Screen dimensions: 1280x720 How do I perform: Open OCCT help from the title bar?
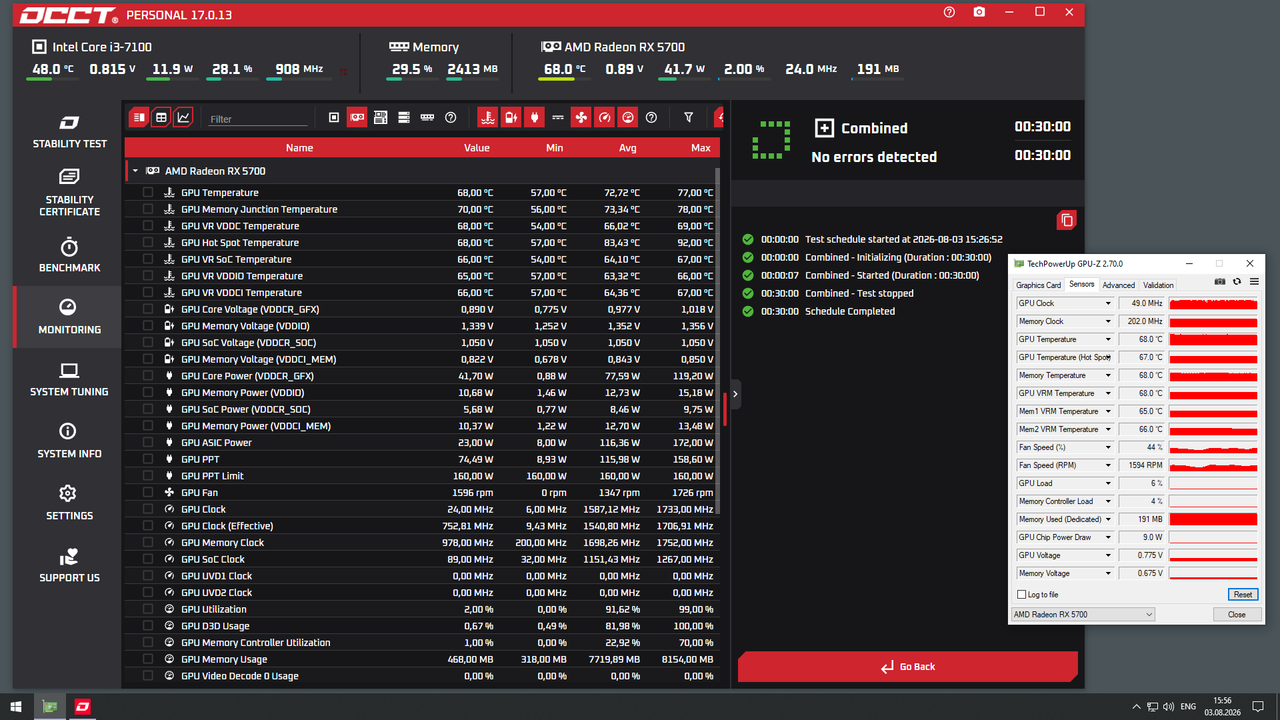(949, 12)
